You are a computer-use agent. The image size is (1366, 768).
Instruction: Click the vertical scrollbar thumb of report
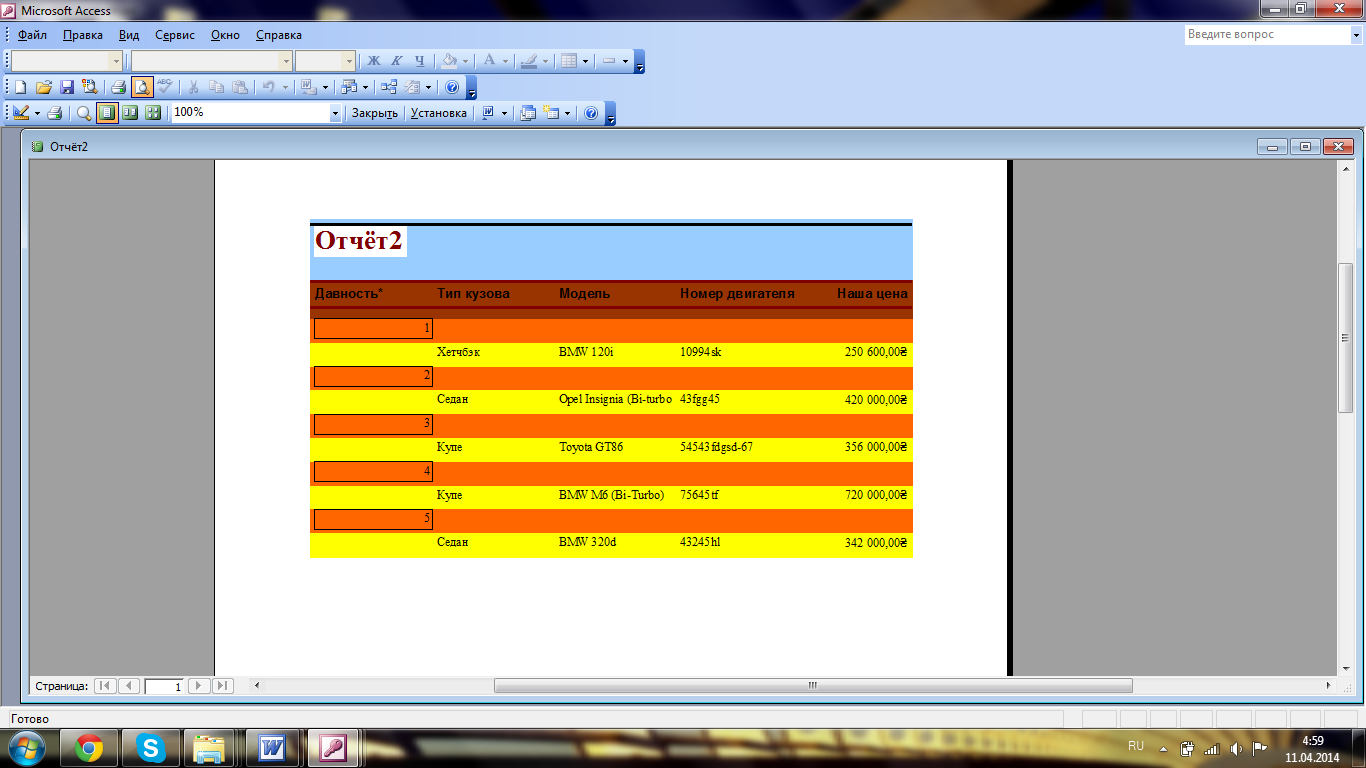coord(1346,337)
